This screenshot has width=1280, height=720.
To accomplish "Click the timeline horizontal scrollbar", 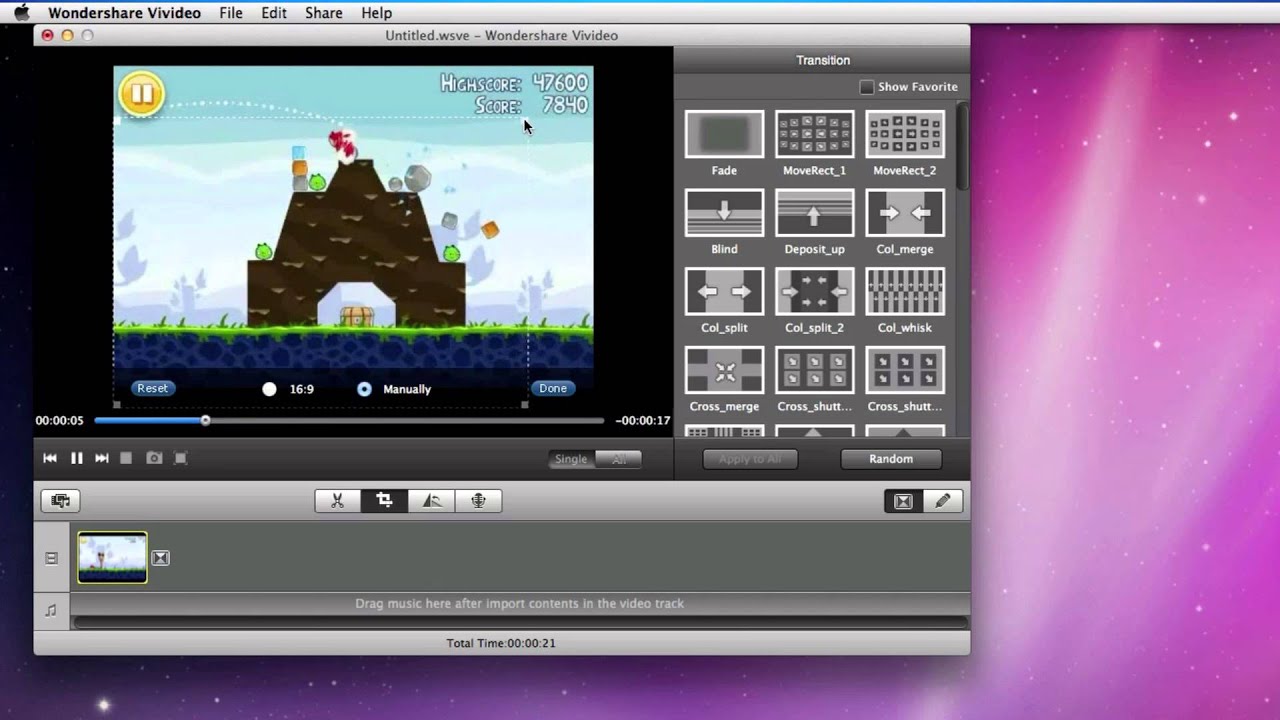I will (x=520, y=623).
